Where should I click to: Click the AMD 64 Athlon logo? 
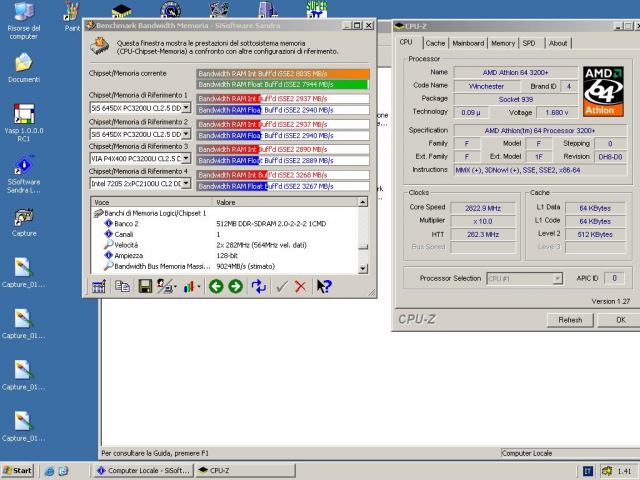[x=603, y=91]
